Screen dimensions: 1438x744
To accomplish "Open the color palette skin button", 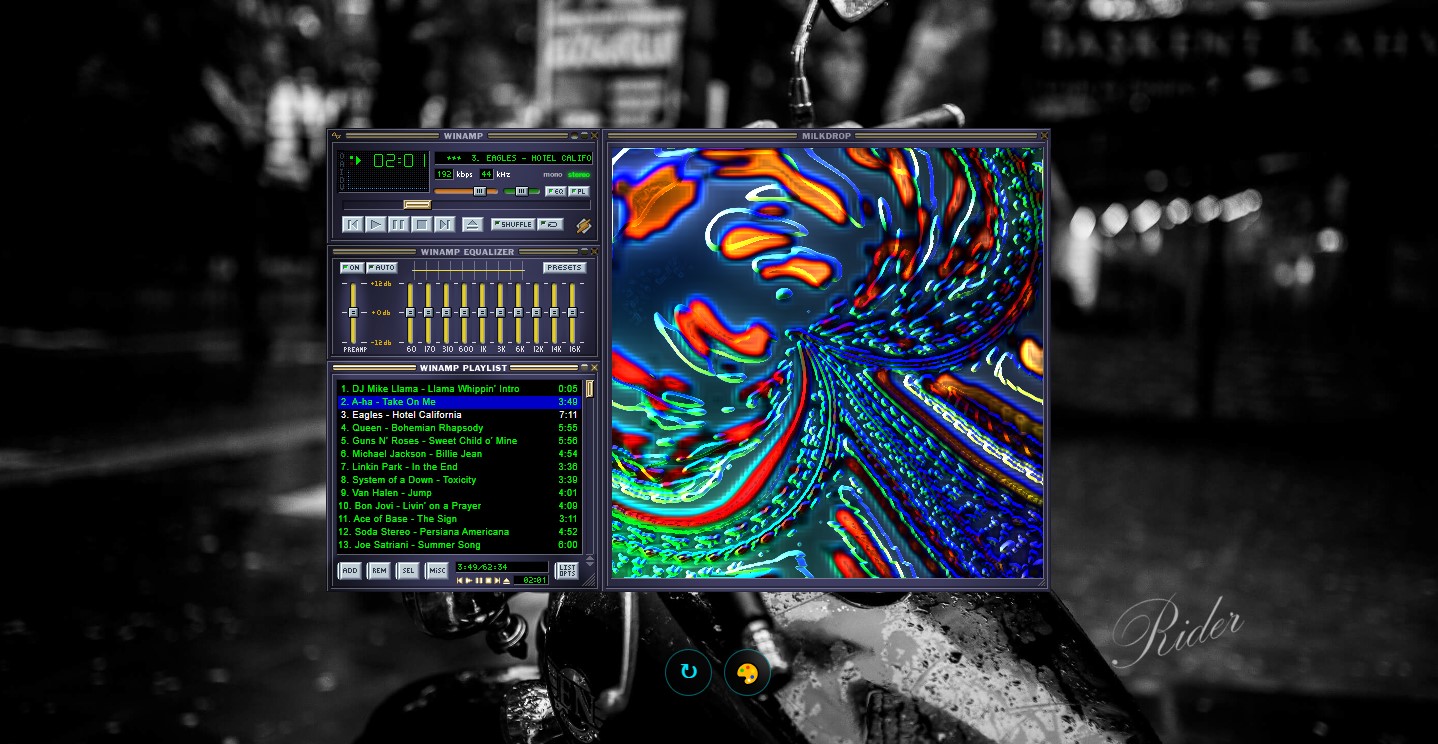I will point(747,672).
